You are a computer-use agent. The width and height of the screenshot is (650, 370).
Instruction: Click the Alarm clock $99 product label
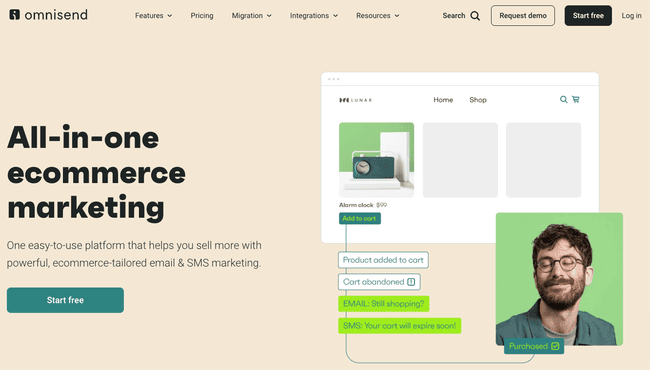[363, 205]
